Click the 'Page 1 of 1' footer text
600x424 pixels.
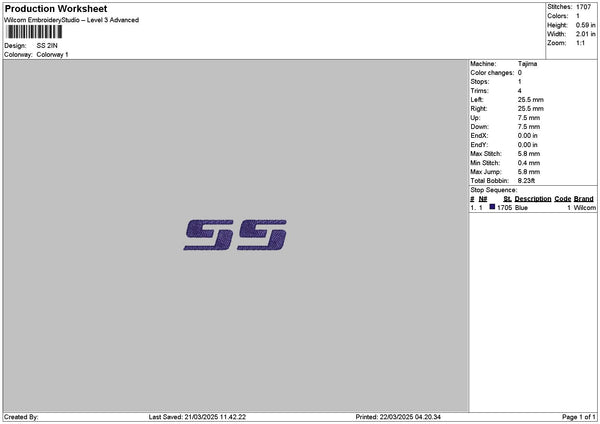point(579,417)
